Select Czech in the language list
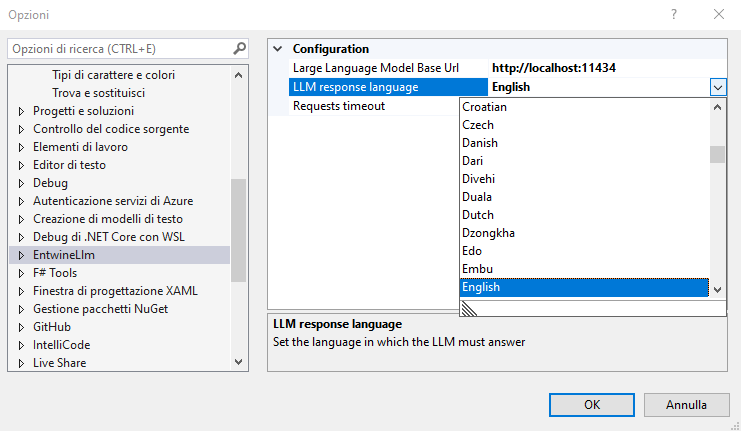 point(584,125)
